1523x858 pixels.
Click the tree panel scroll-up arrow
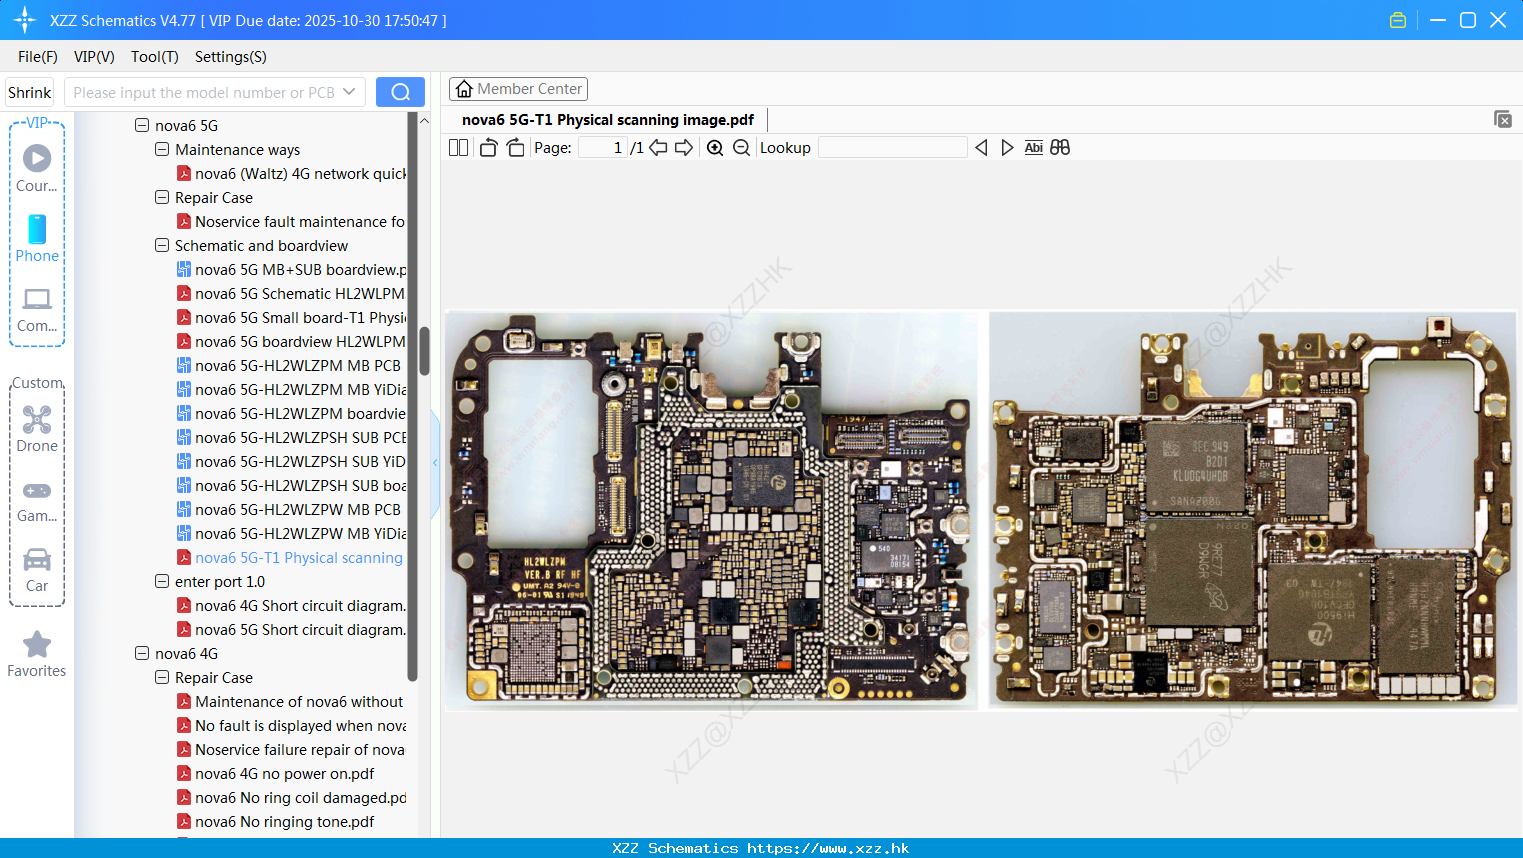pos(424,121)
